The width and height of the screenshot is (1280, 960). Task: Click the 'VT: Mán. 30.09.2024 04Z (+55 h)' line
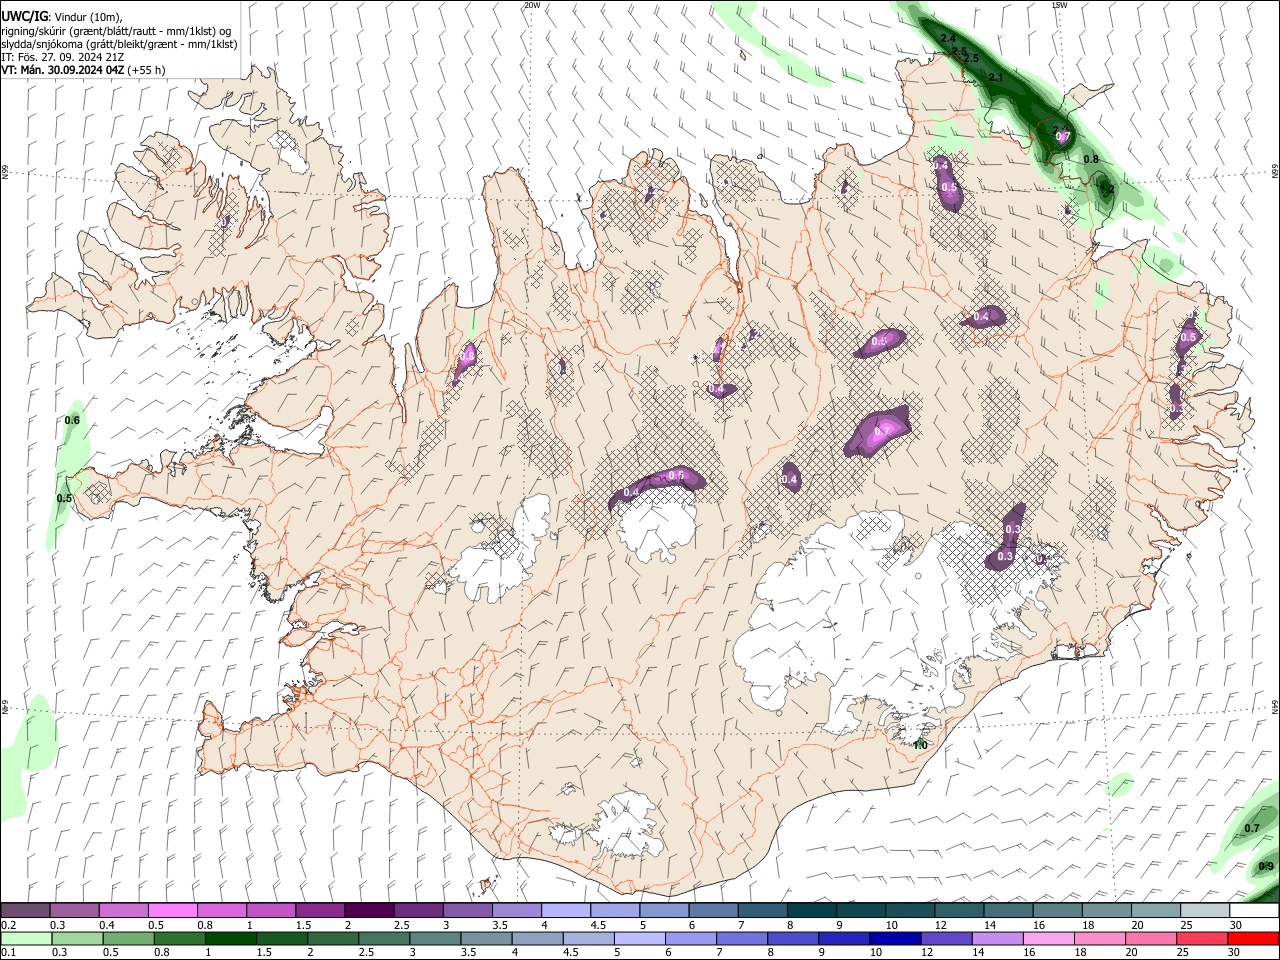pyautogui.click(x=83, y=70)
